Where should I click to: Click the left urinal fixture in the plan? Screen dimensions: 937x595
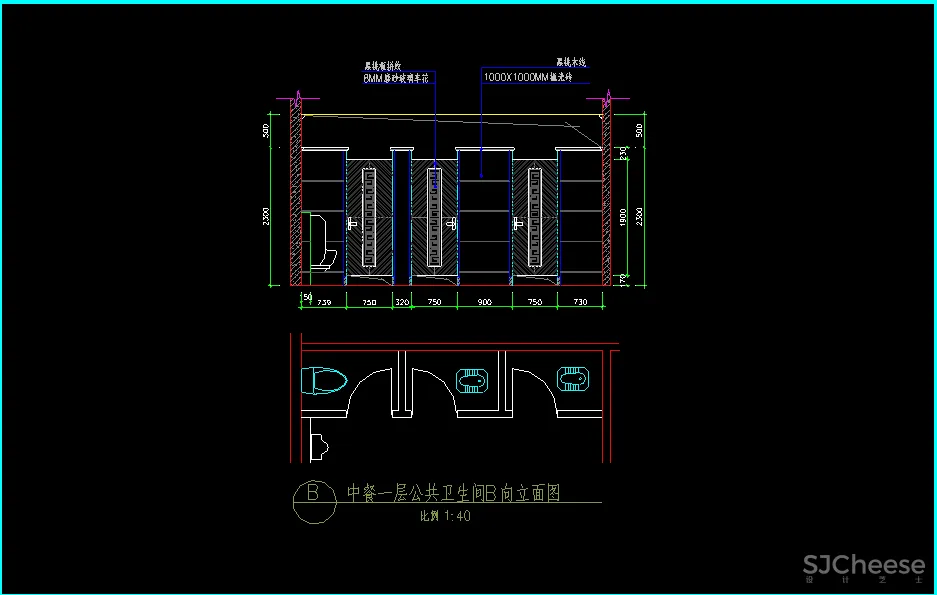[x=472, y=381]
